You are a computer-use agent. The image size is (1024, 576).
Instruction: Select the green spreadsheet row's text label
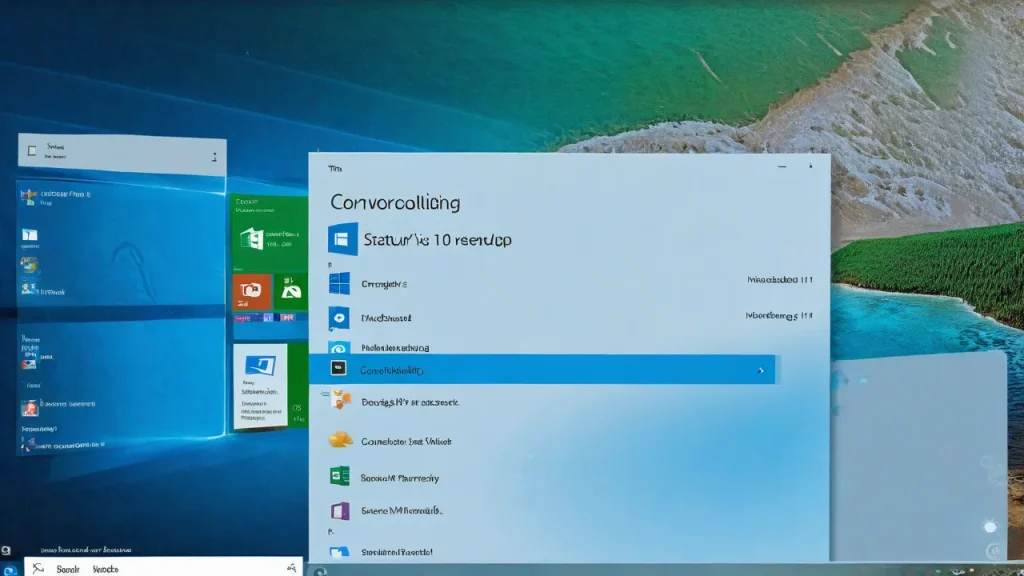point(400,478)
